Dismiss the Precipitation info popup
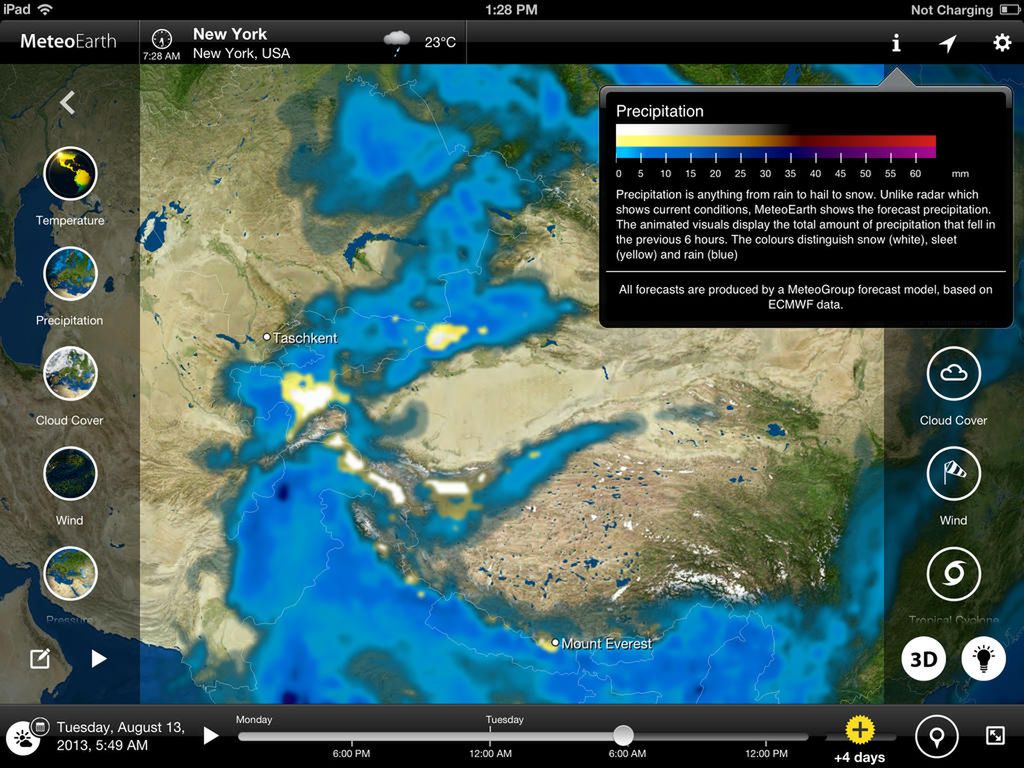The height and width of the screenshot is (768, 1024). (x=896, y=43)
